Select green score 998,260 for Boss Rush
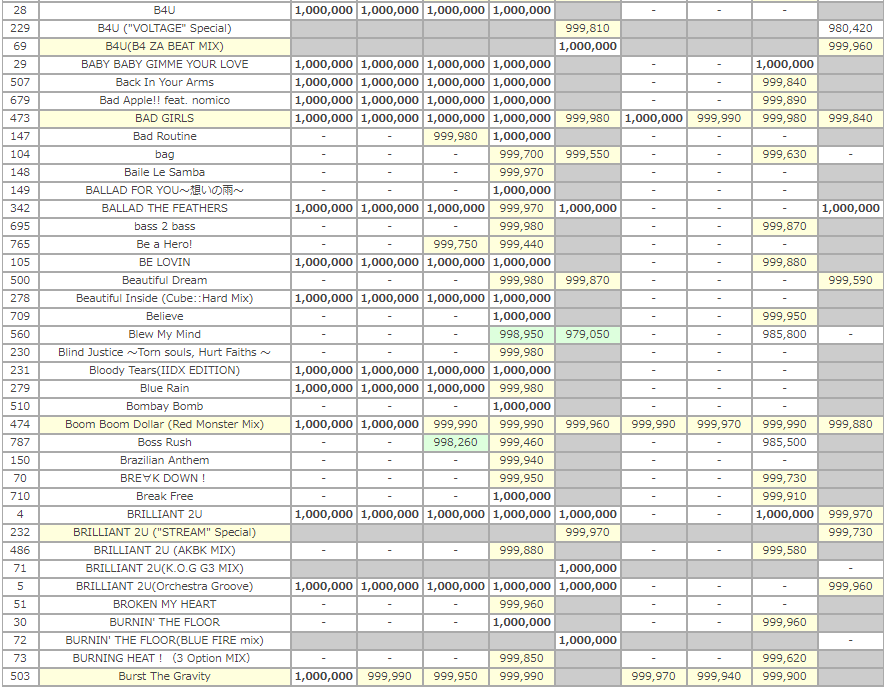The height and width of the screenshot is (687, 884). coord(456,442)
